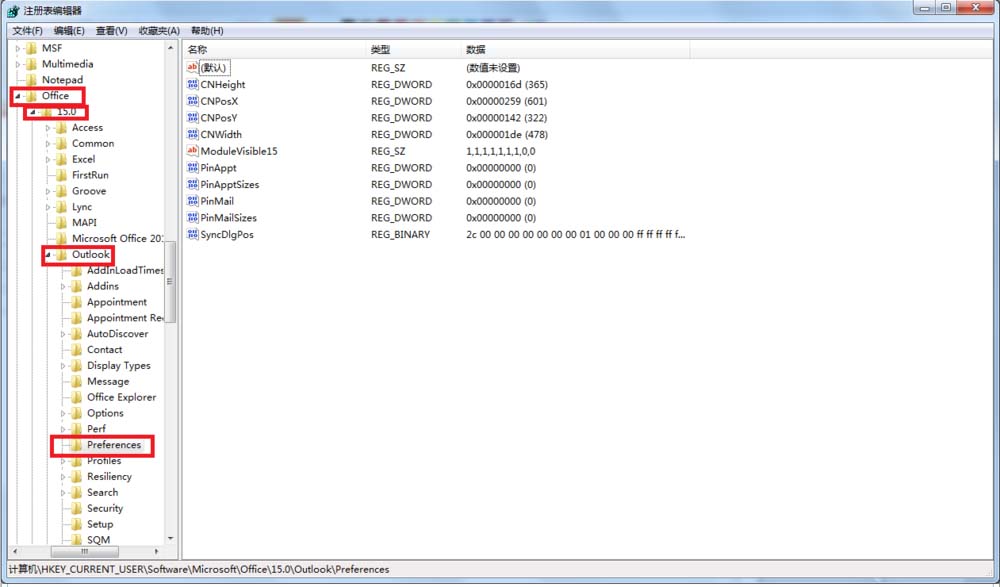
Task: Click the Registry Editor title bar icon
Action: [13, 10]
